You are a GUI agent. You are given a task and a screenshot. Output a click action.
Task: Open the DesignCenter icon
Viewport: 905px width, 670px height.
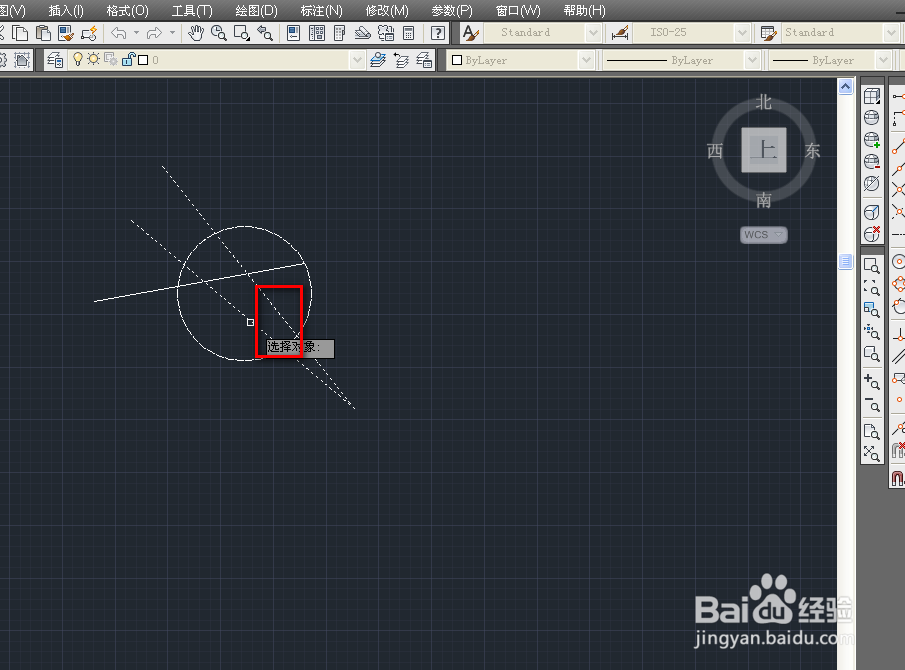tap(316, 33)
